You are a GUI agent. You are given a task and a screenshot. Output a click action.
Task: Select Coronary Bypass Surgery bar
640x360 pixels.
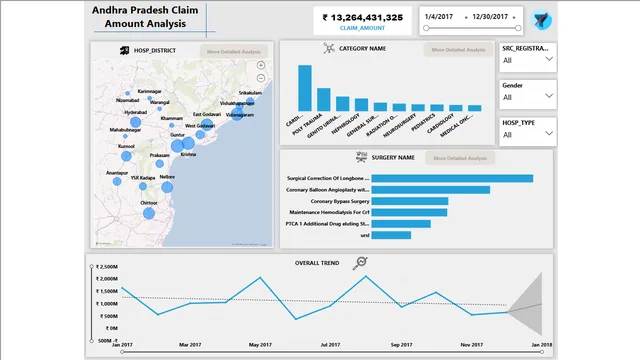coord(410,201)
